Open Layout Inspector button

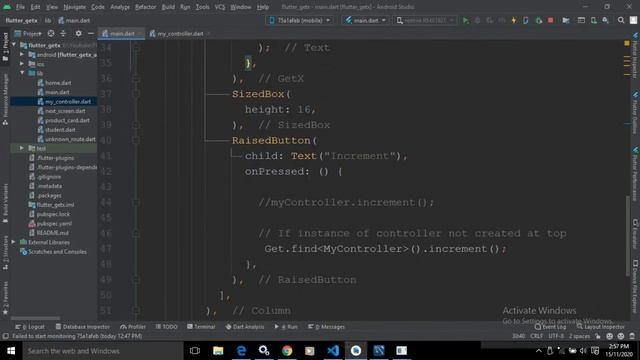pyautogui.click(x=600, y=327)
